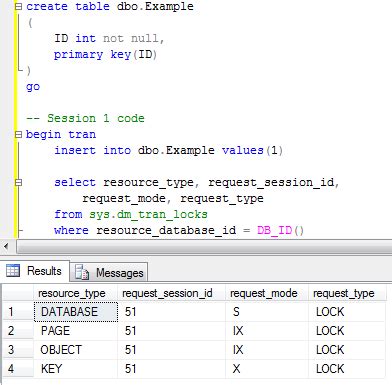Select row 3 header in results grid

click(18, 350)
